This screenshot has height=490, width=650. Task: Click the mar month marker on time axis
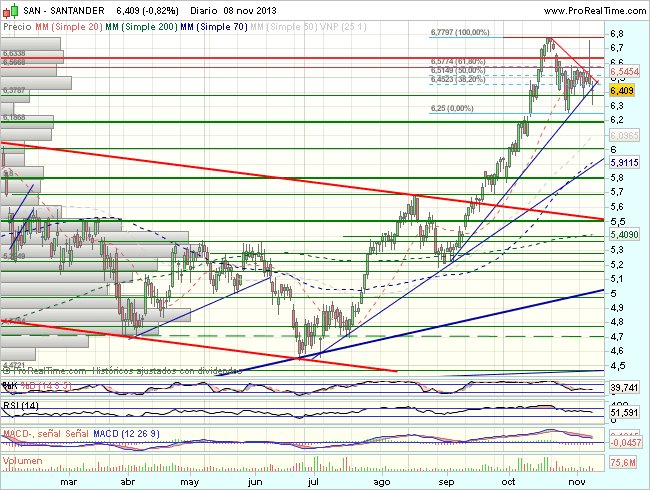tap(68, 482)
